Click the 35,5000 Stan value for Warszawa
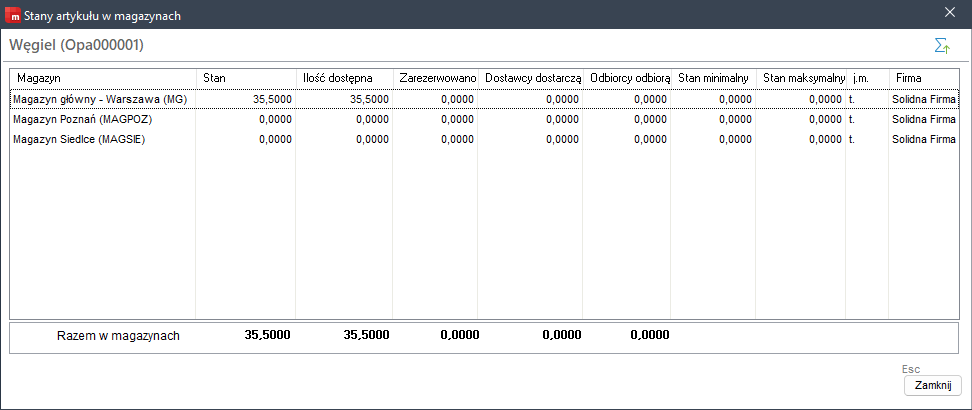972x410 pixels. point(272,99)
